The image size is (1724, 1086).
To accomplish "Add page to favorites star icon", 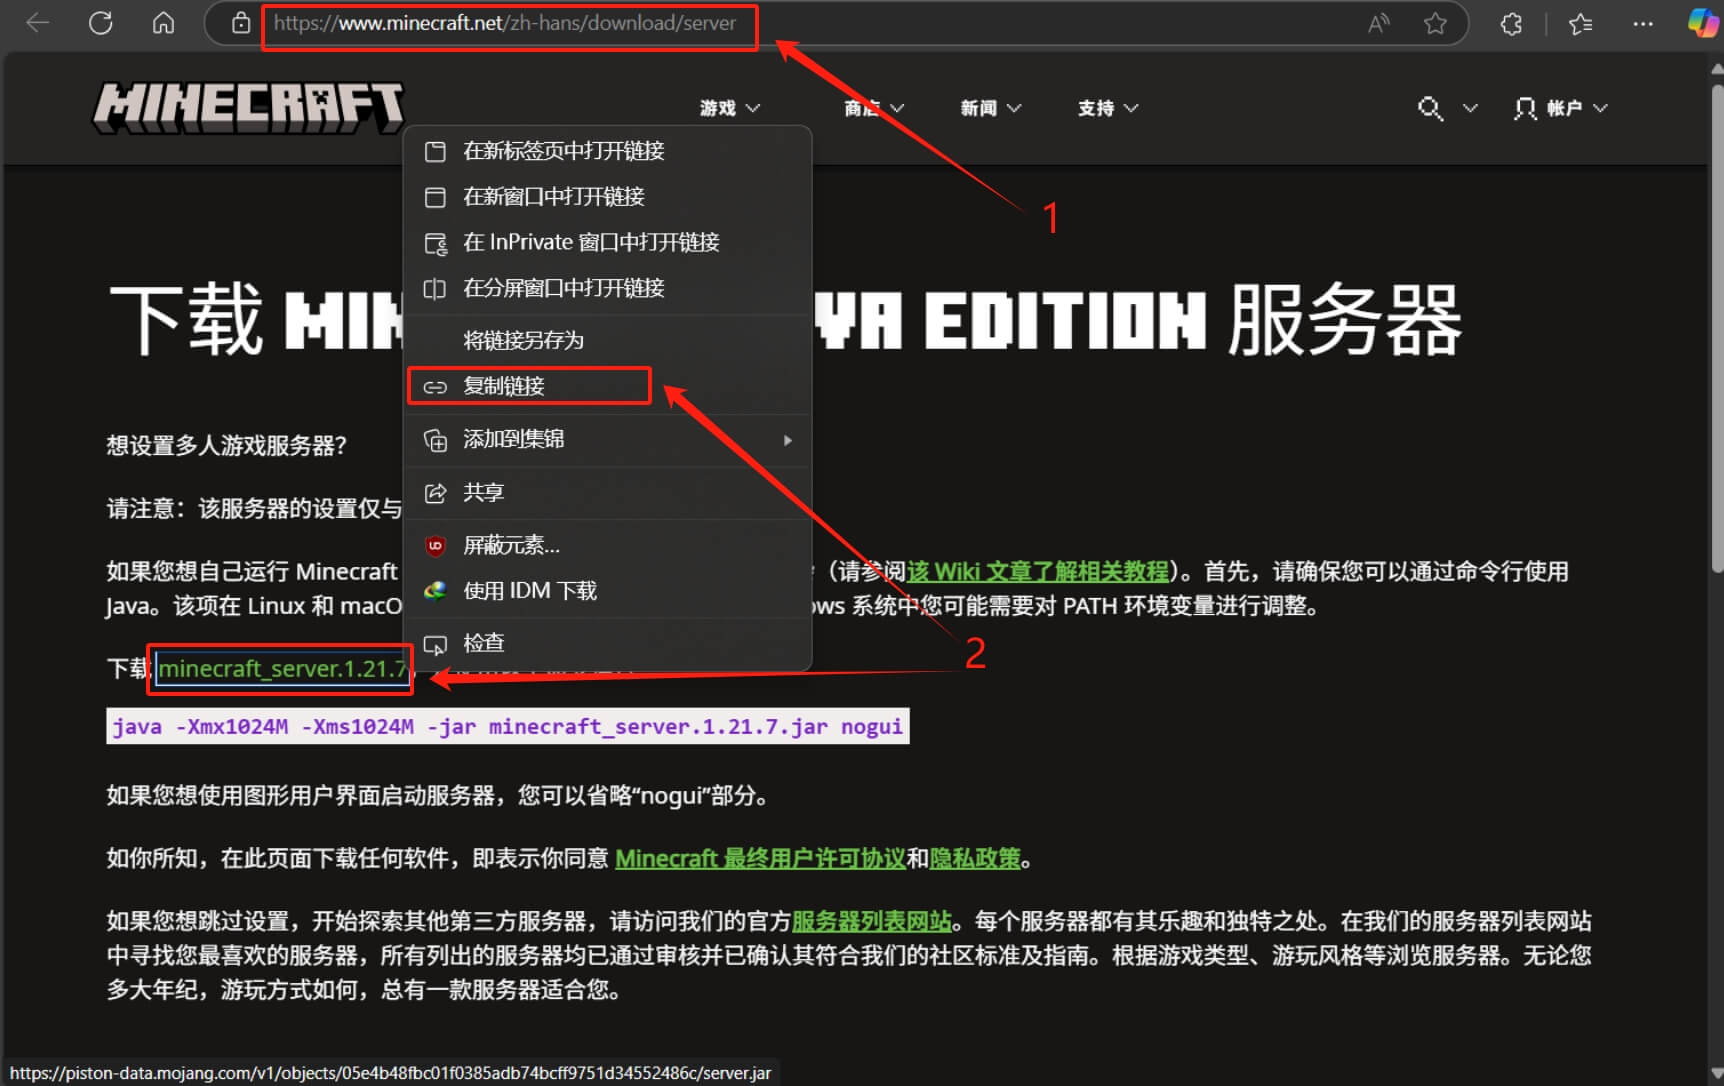I will [1435, 23].
